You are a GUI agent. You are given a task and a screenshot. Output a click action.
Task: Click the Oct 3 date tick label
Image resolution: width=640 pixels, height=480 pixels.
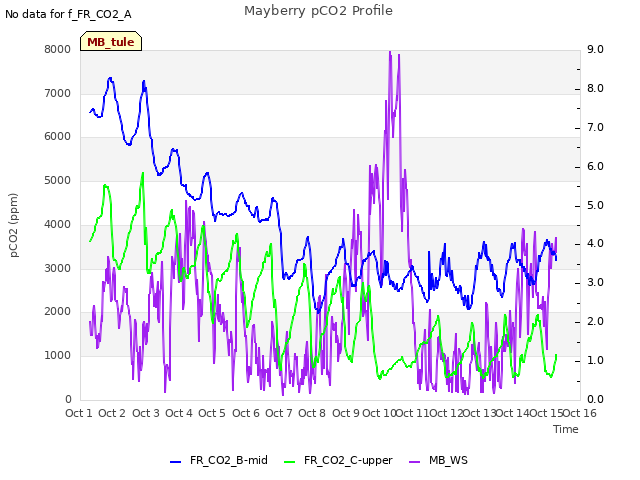tap(146, 413)
